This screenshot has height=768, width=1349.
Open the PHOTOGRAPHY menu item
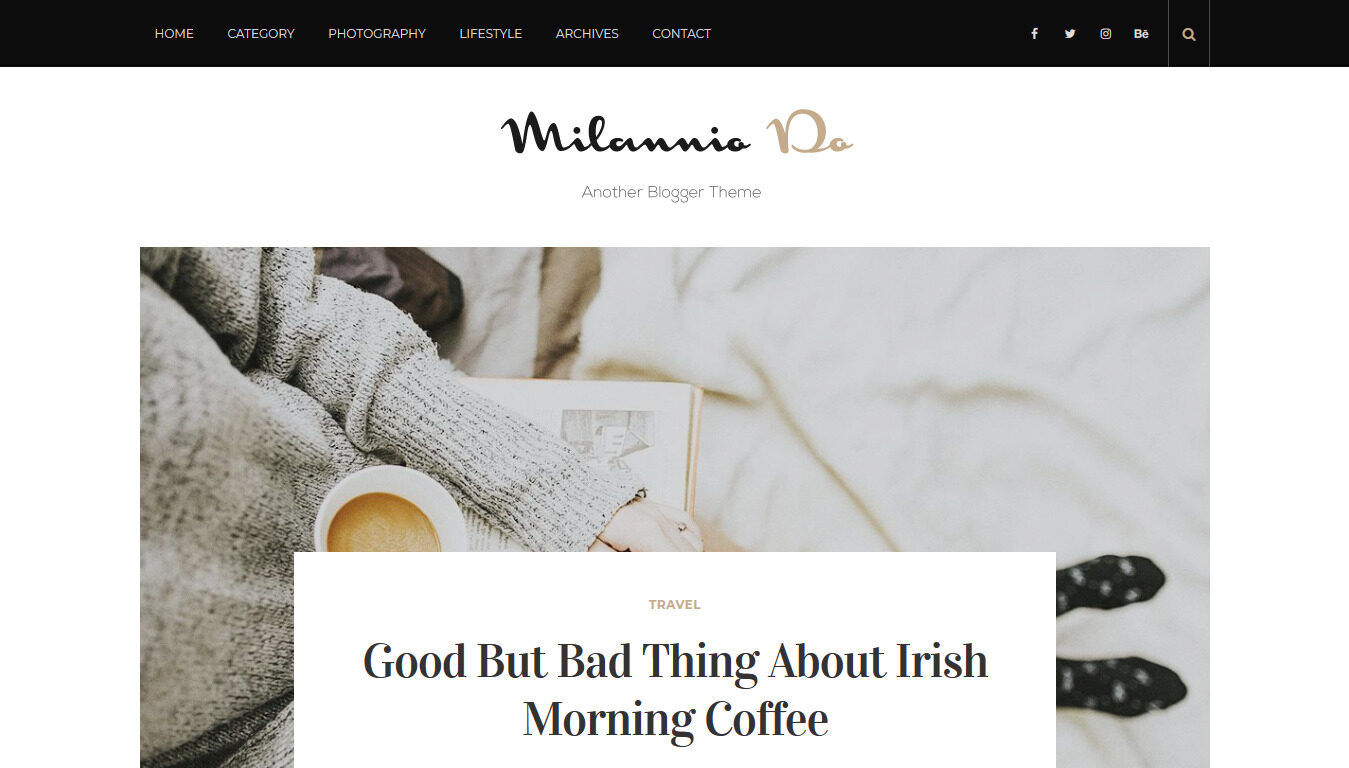tap(377, 34)
